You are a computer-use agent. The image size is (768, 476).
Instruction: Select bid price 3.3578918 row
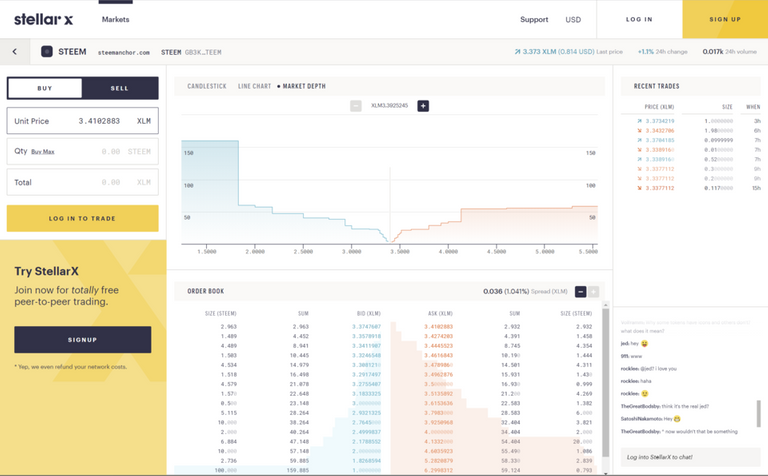pyautogui.click(x=366, y=336)
